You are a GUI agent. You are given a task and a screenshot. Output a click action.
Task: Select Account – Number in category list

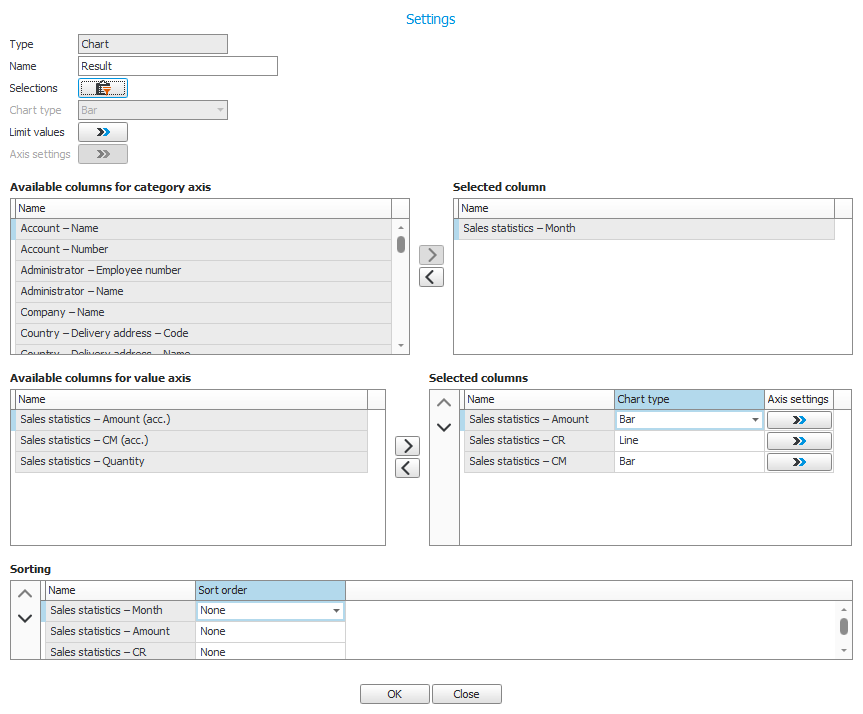tap(200, 249)
